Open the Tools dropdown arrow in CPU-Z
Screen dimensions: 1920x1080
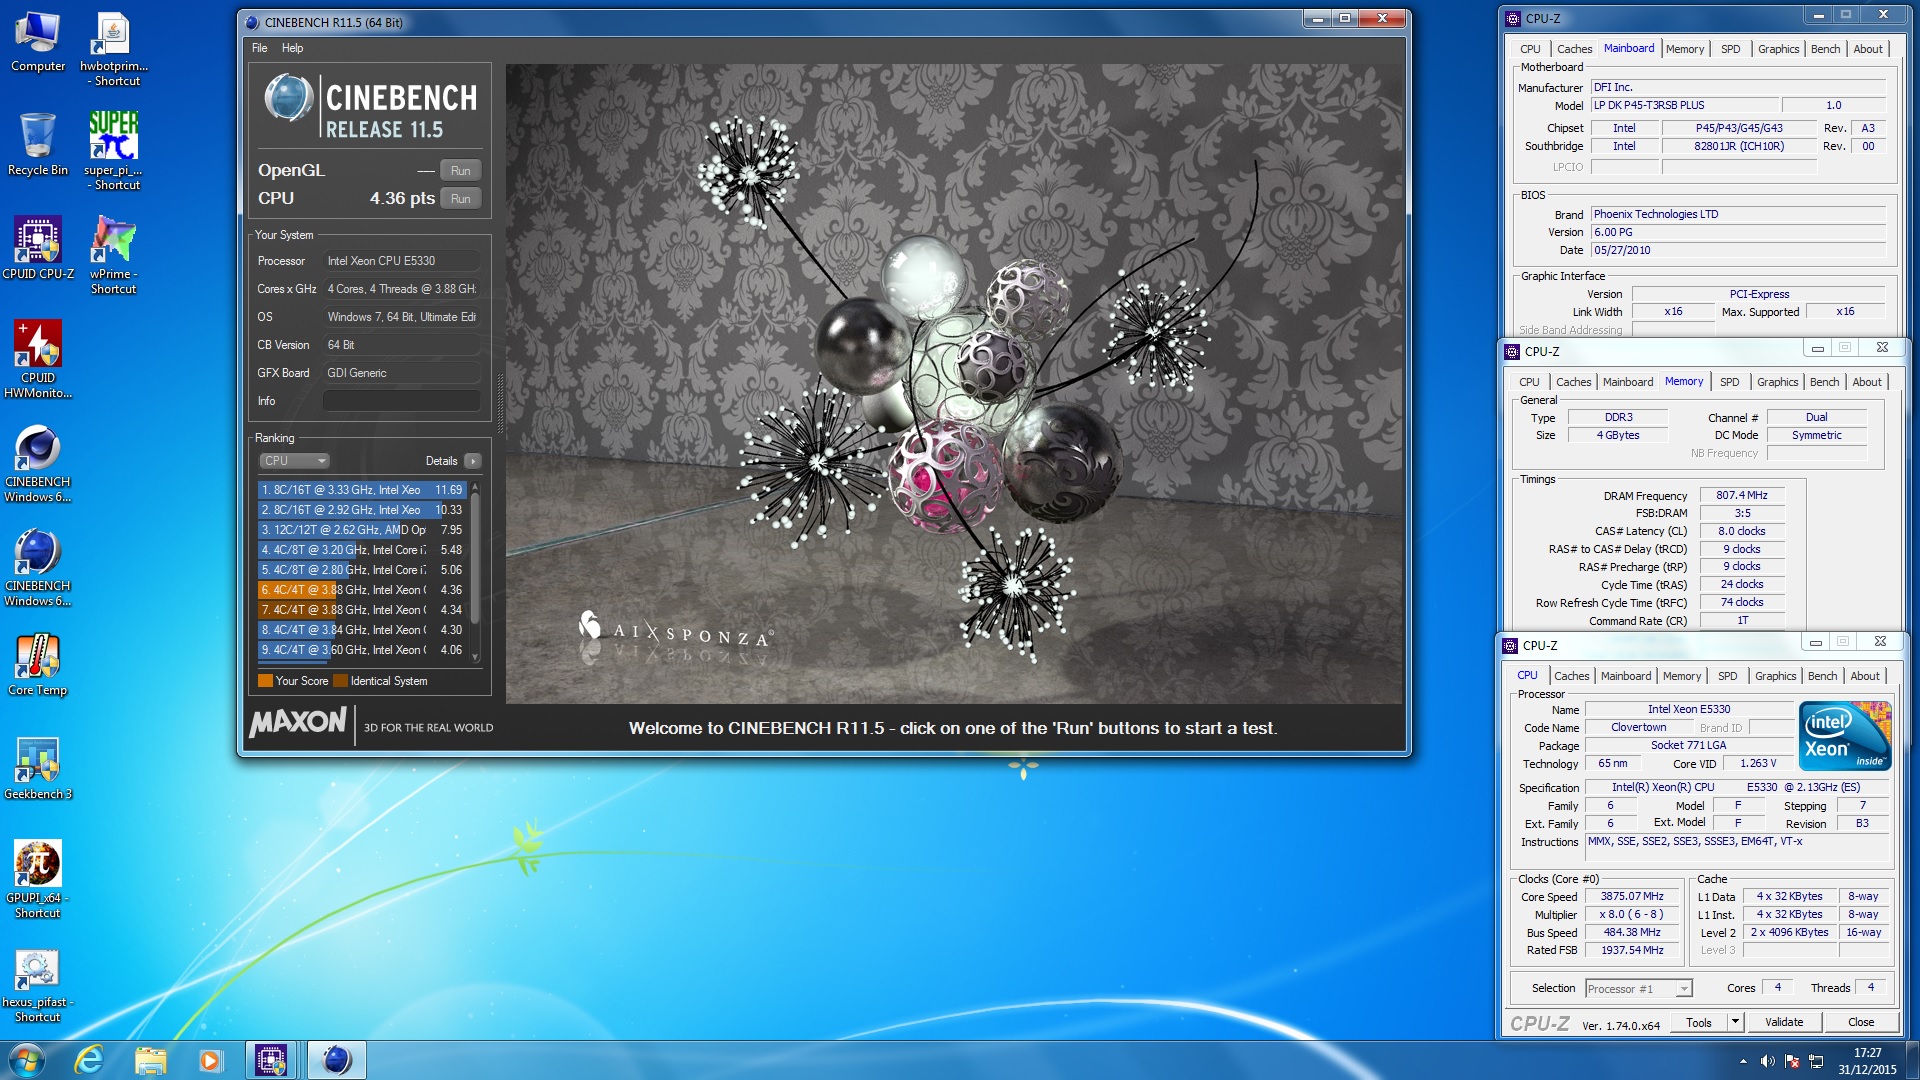coord(1735,1022)
